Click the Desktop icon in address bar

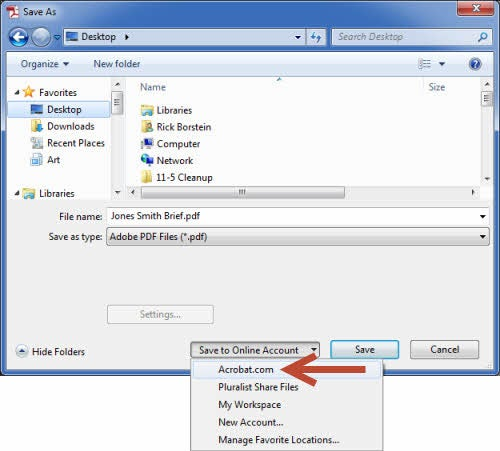72,37
